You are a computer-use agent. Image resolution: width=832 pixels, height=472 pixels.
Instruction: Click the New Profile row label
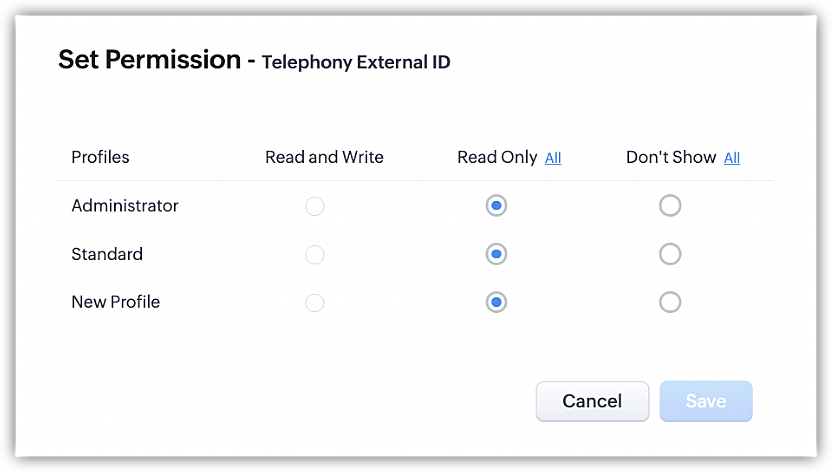point(116,302)
